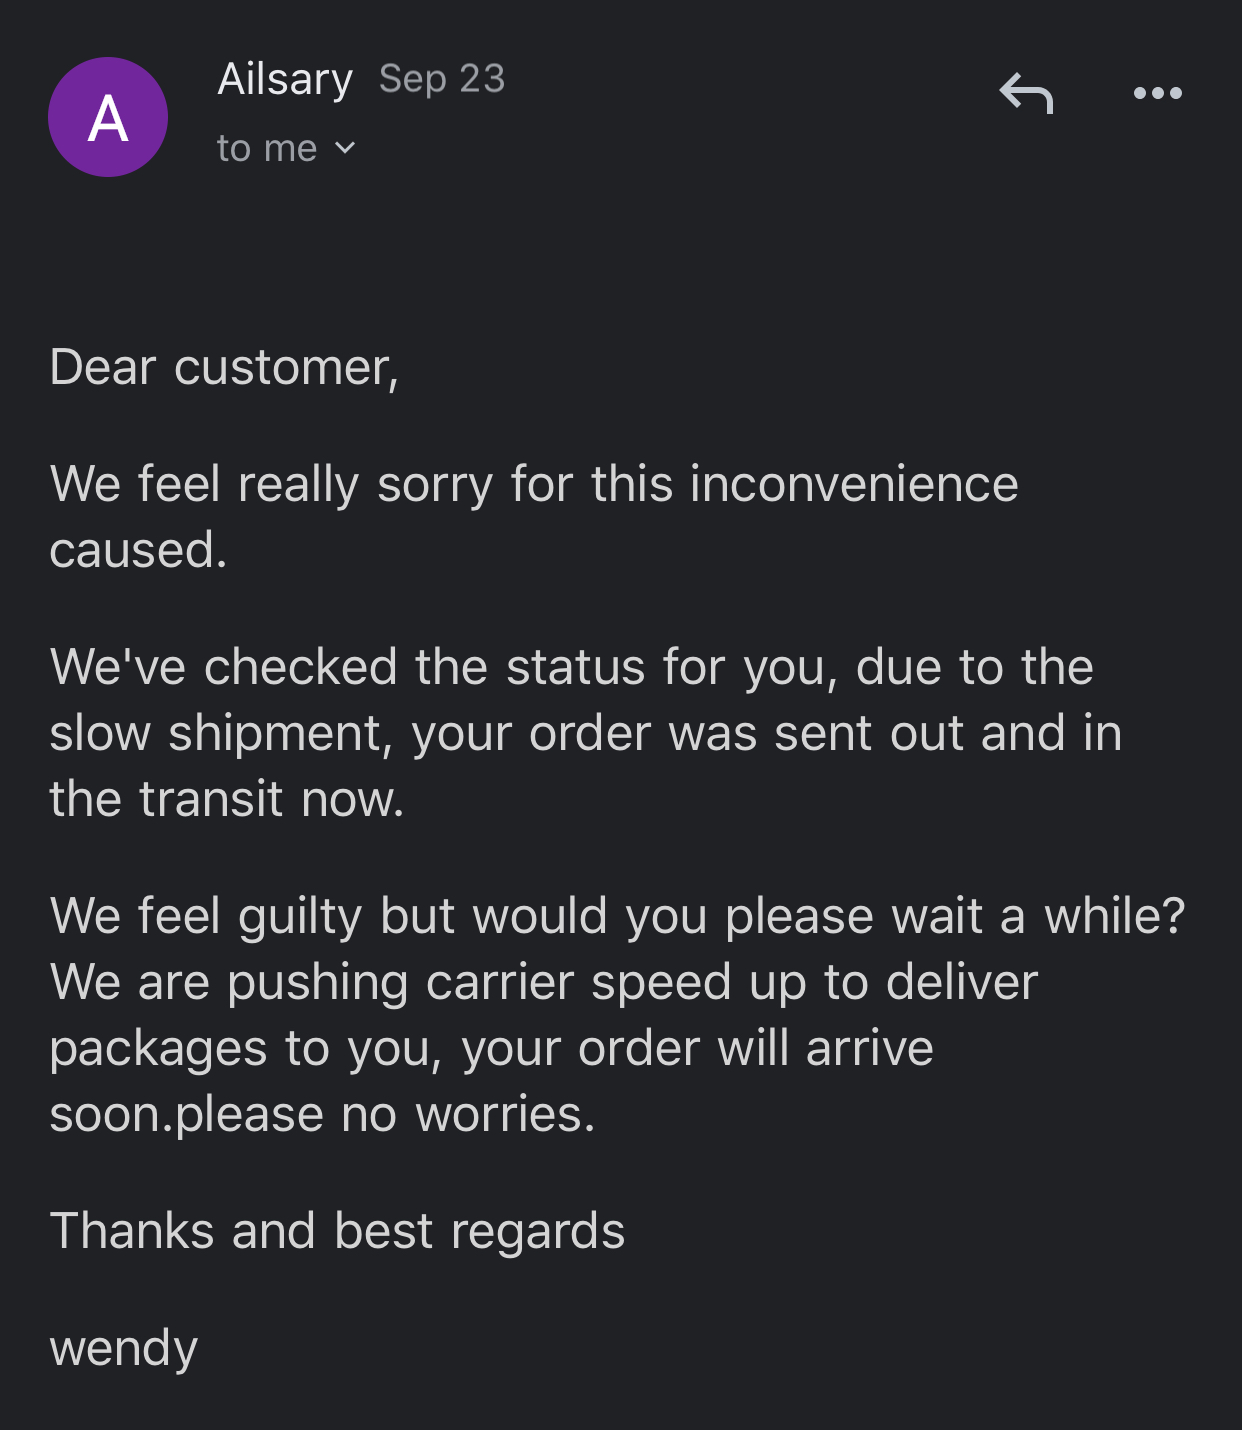Click the "packages to you" line
1242x1430 pixels.
click(491, 1048)
